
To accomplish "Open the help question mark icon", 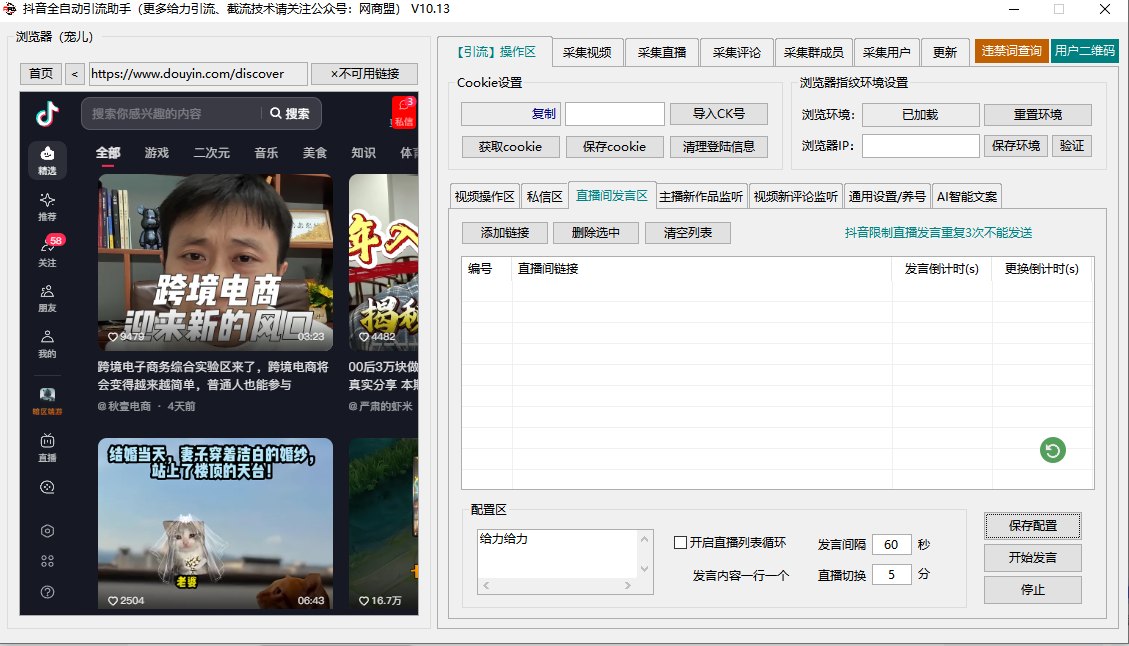I will coord(48,592).
